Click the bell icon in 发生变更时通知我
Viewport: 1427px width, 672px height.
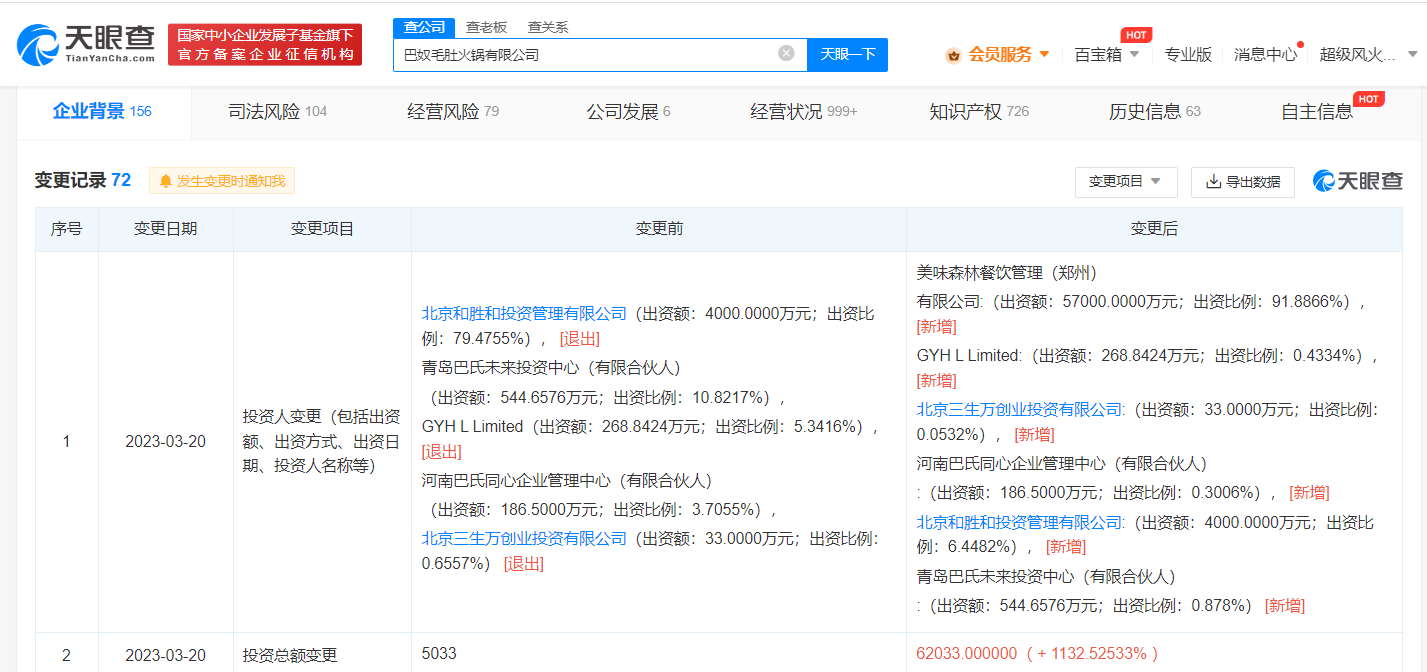(165, 181)
